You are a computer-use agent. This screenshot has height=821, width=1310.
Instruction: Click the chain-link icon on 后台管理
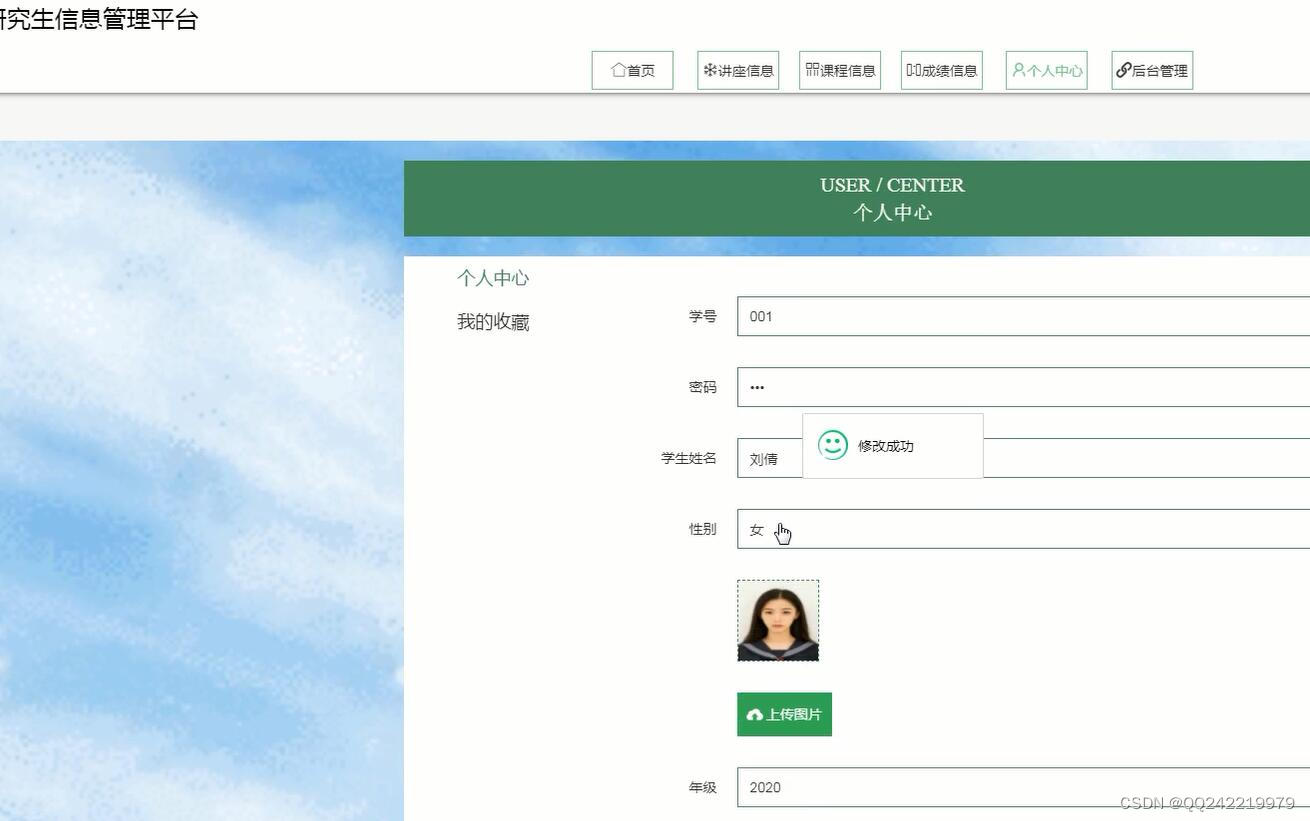point(1122,70)
